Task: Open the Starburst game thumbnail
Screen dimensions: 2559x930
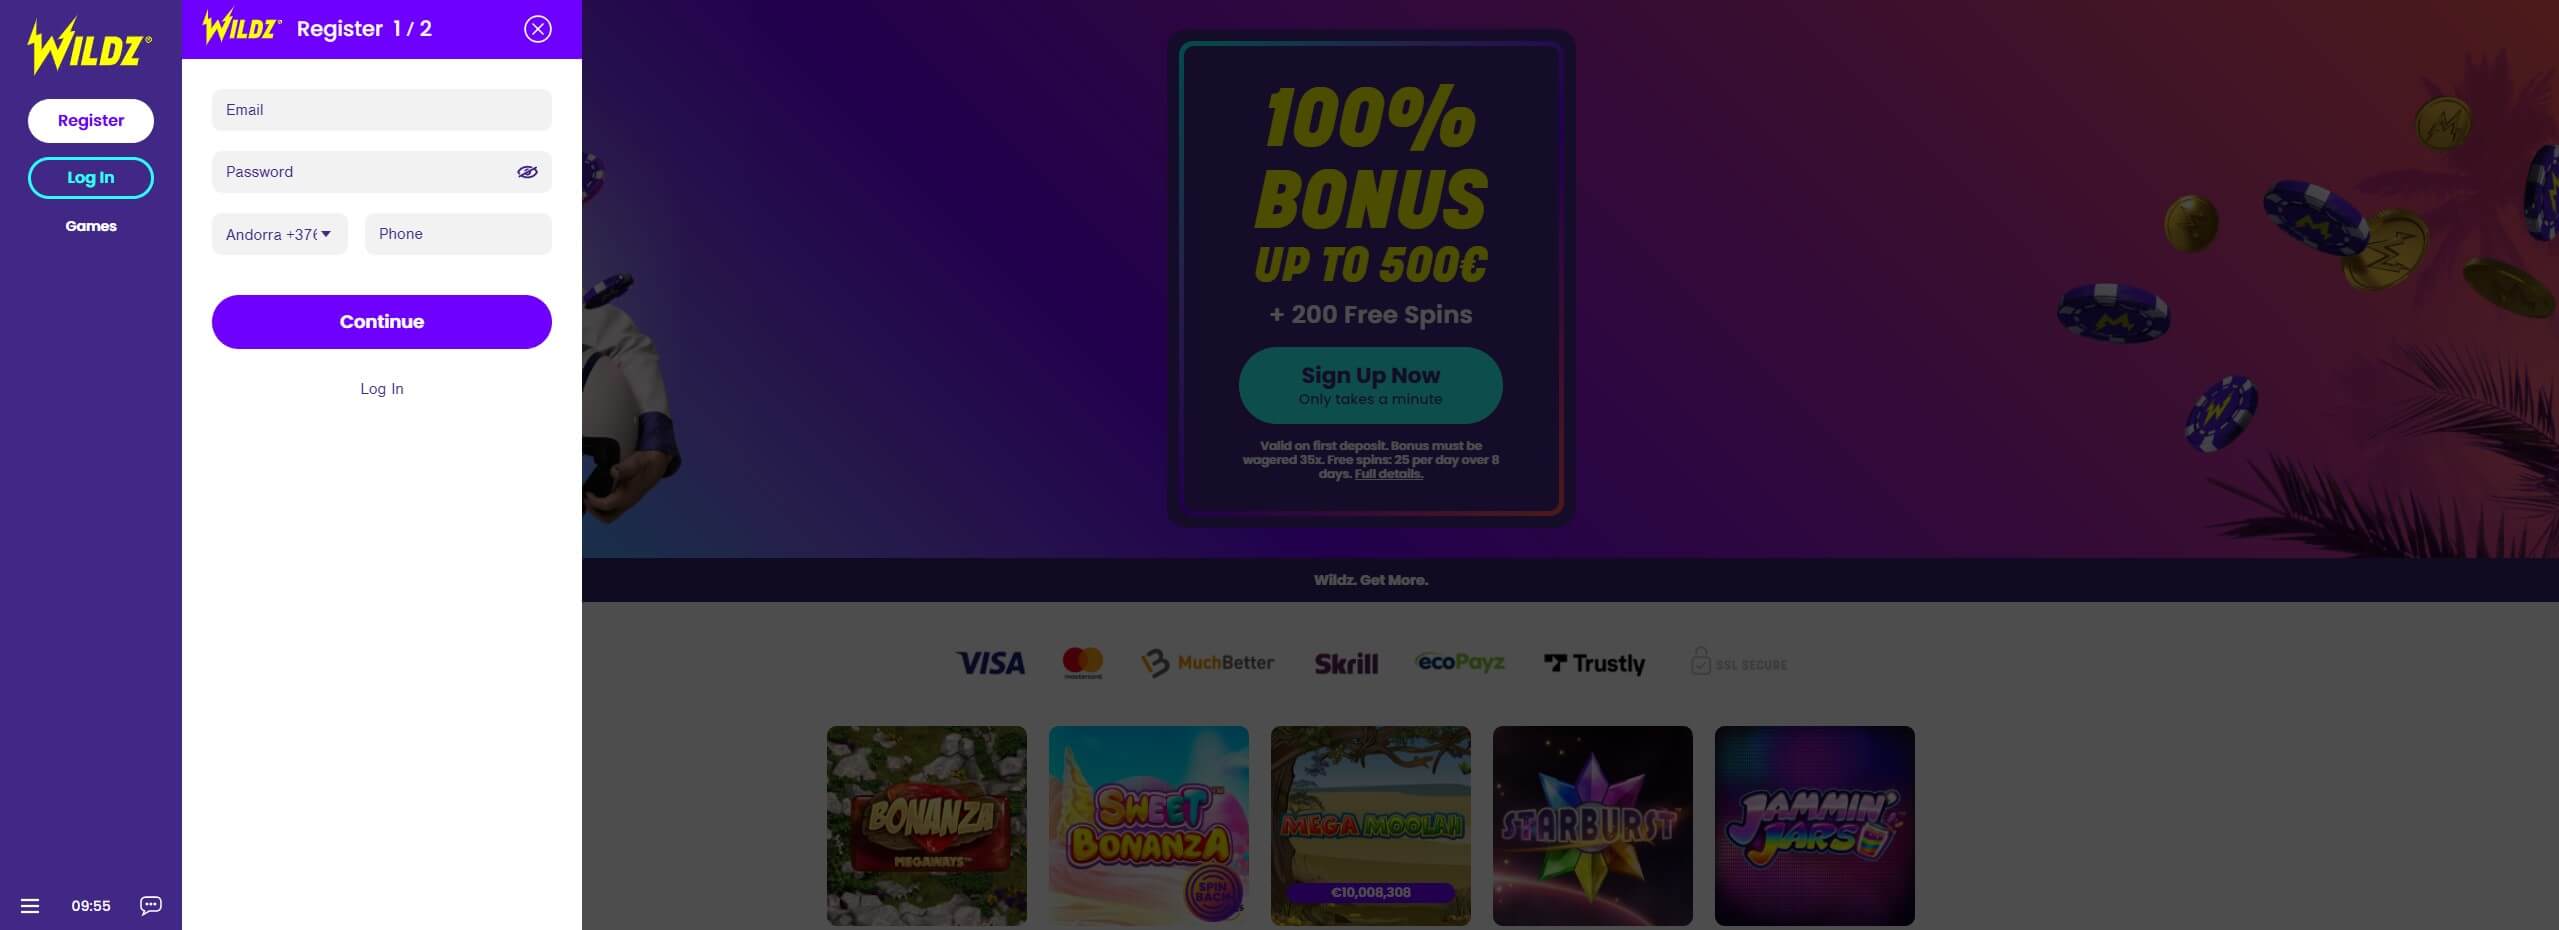Action: pyautogui.click(x=1593, y=826)
